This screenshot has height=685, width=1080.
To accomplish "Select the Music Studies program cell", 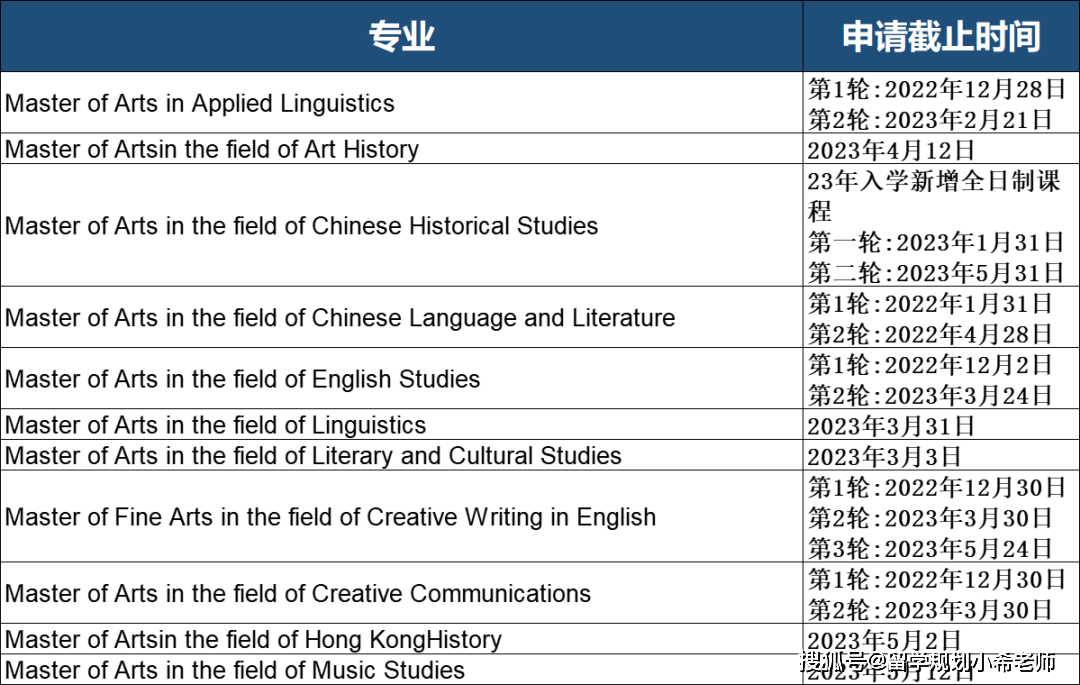I will [x=402, y=670].
